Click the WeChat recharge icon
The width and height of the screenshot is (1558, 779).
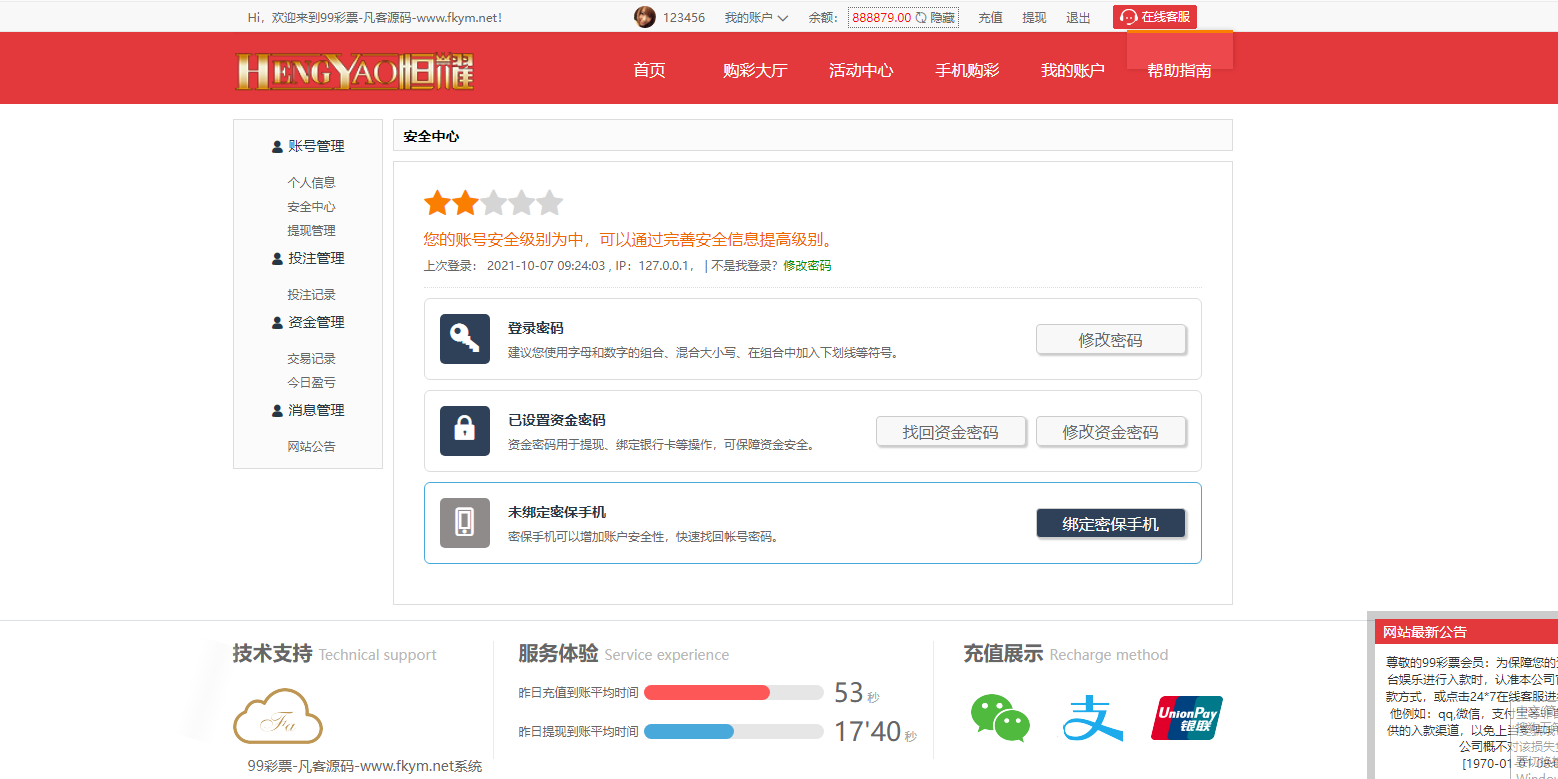click(x=1000, y=718)
